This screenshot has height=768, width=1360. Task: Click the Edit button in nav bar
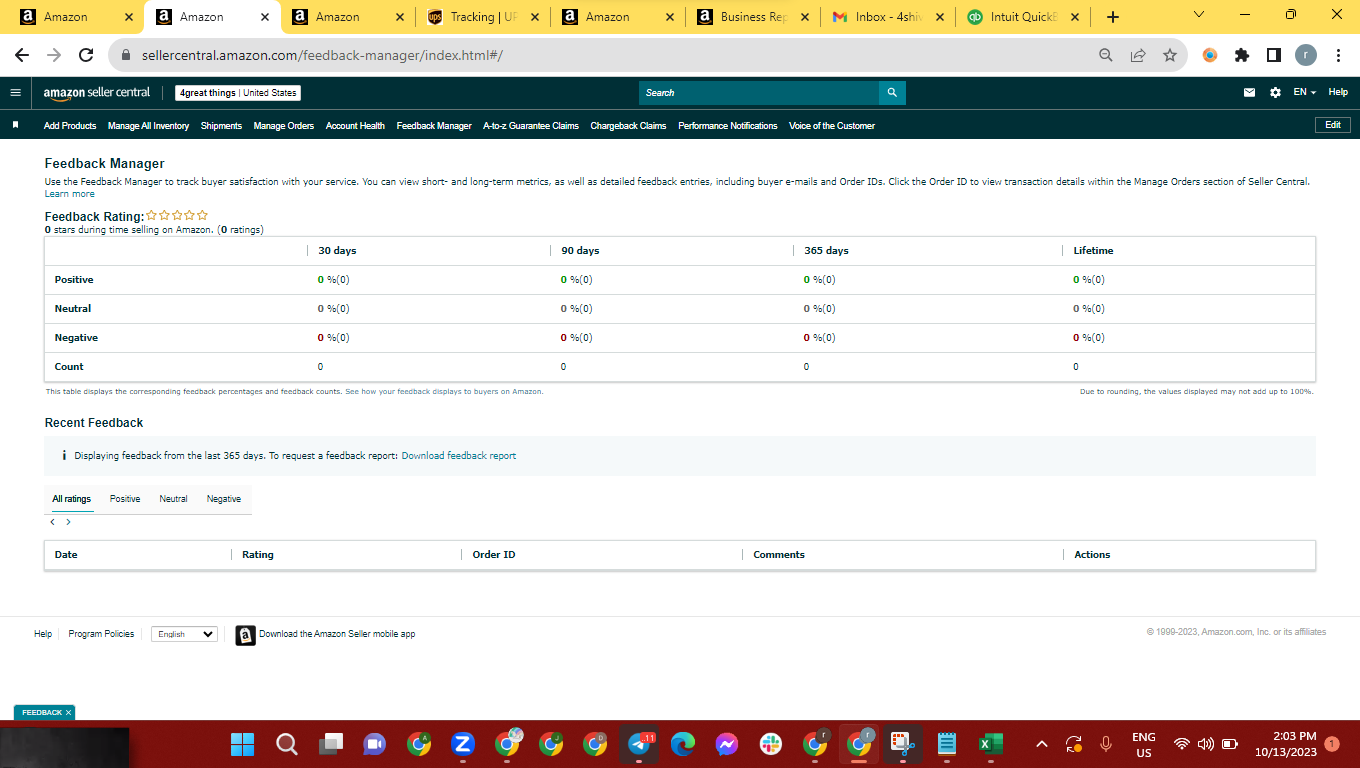pyautogui.click(x=1333, y=125)
